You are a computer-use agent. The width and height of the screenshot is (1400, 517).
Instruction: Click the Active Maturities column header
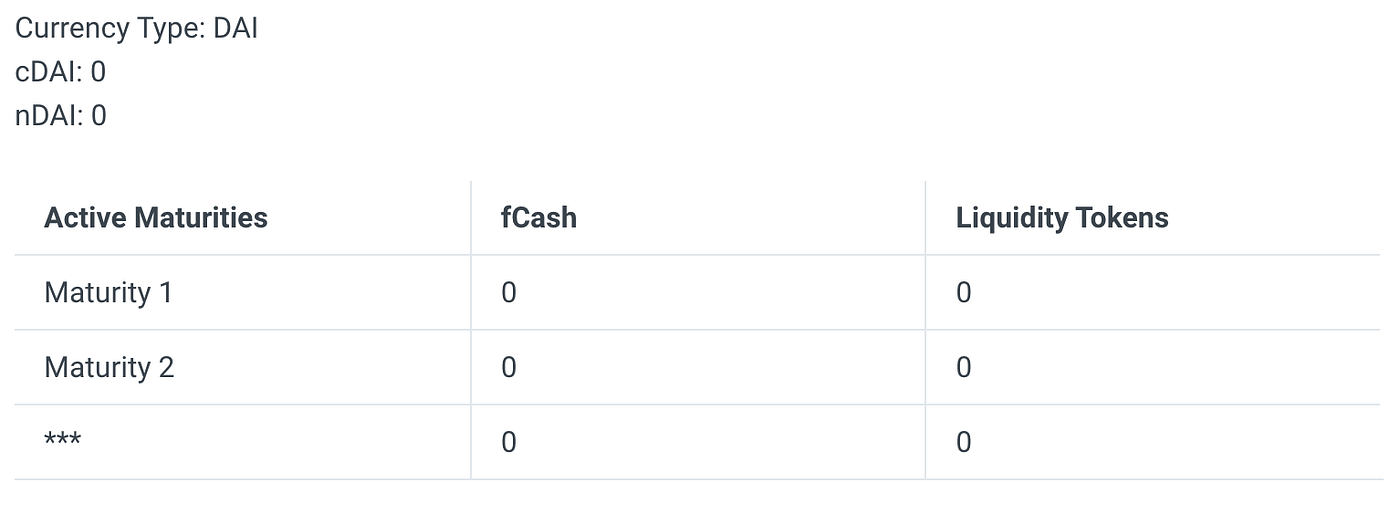pos(156,217)
